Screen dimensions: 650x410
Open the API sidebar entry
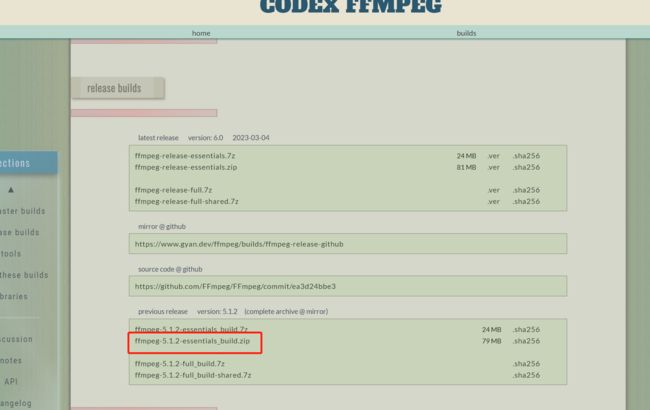coord(11,381)
